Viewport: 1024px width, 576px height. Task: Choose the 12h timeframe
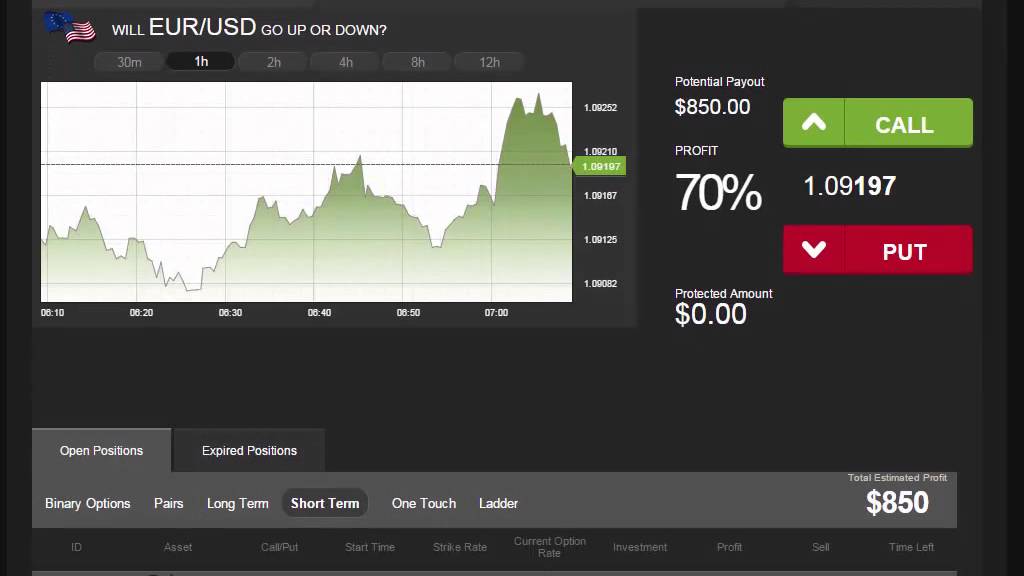tap(489, 62)
